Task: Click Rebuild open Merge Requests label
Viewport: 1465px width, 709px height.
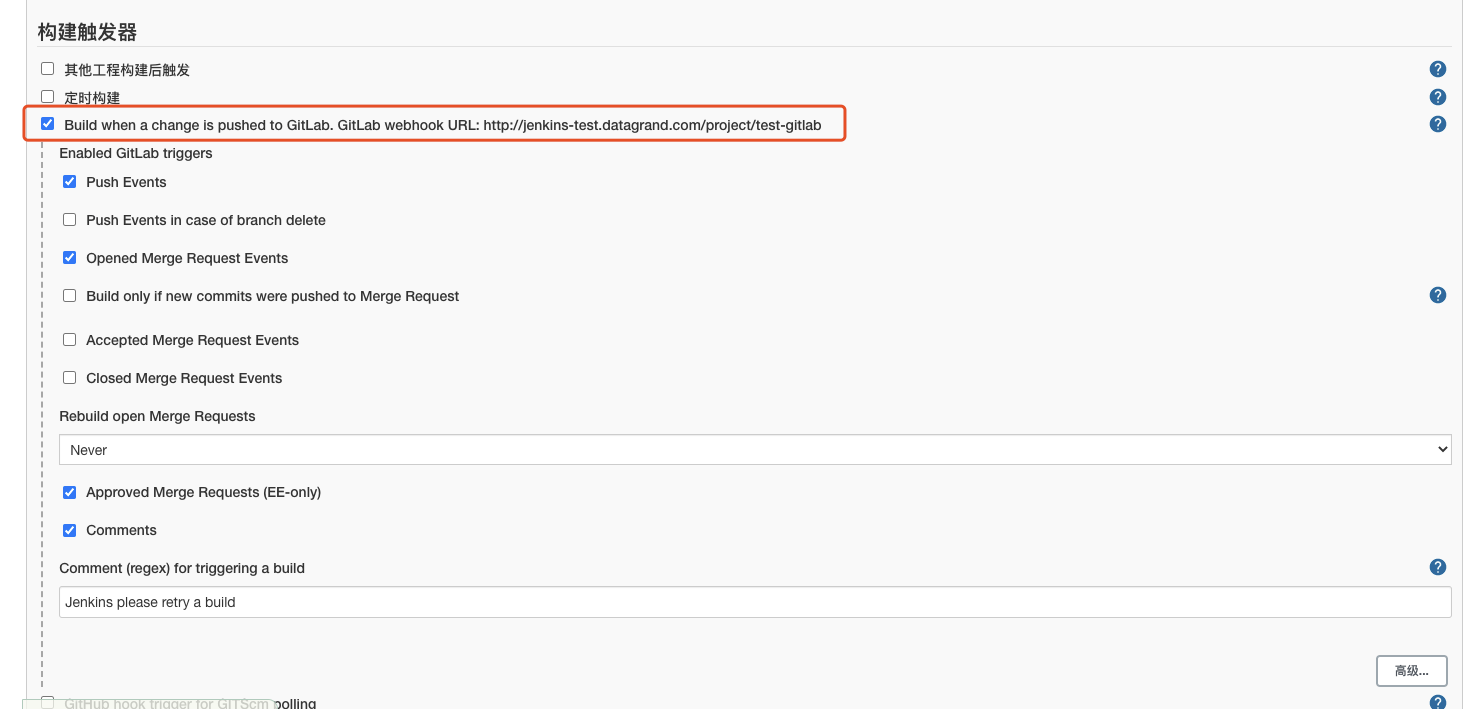Action: coord(157,416)
